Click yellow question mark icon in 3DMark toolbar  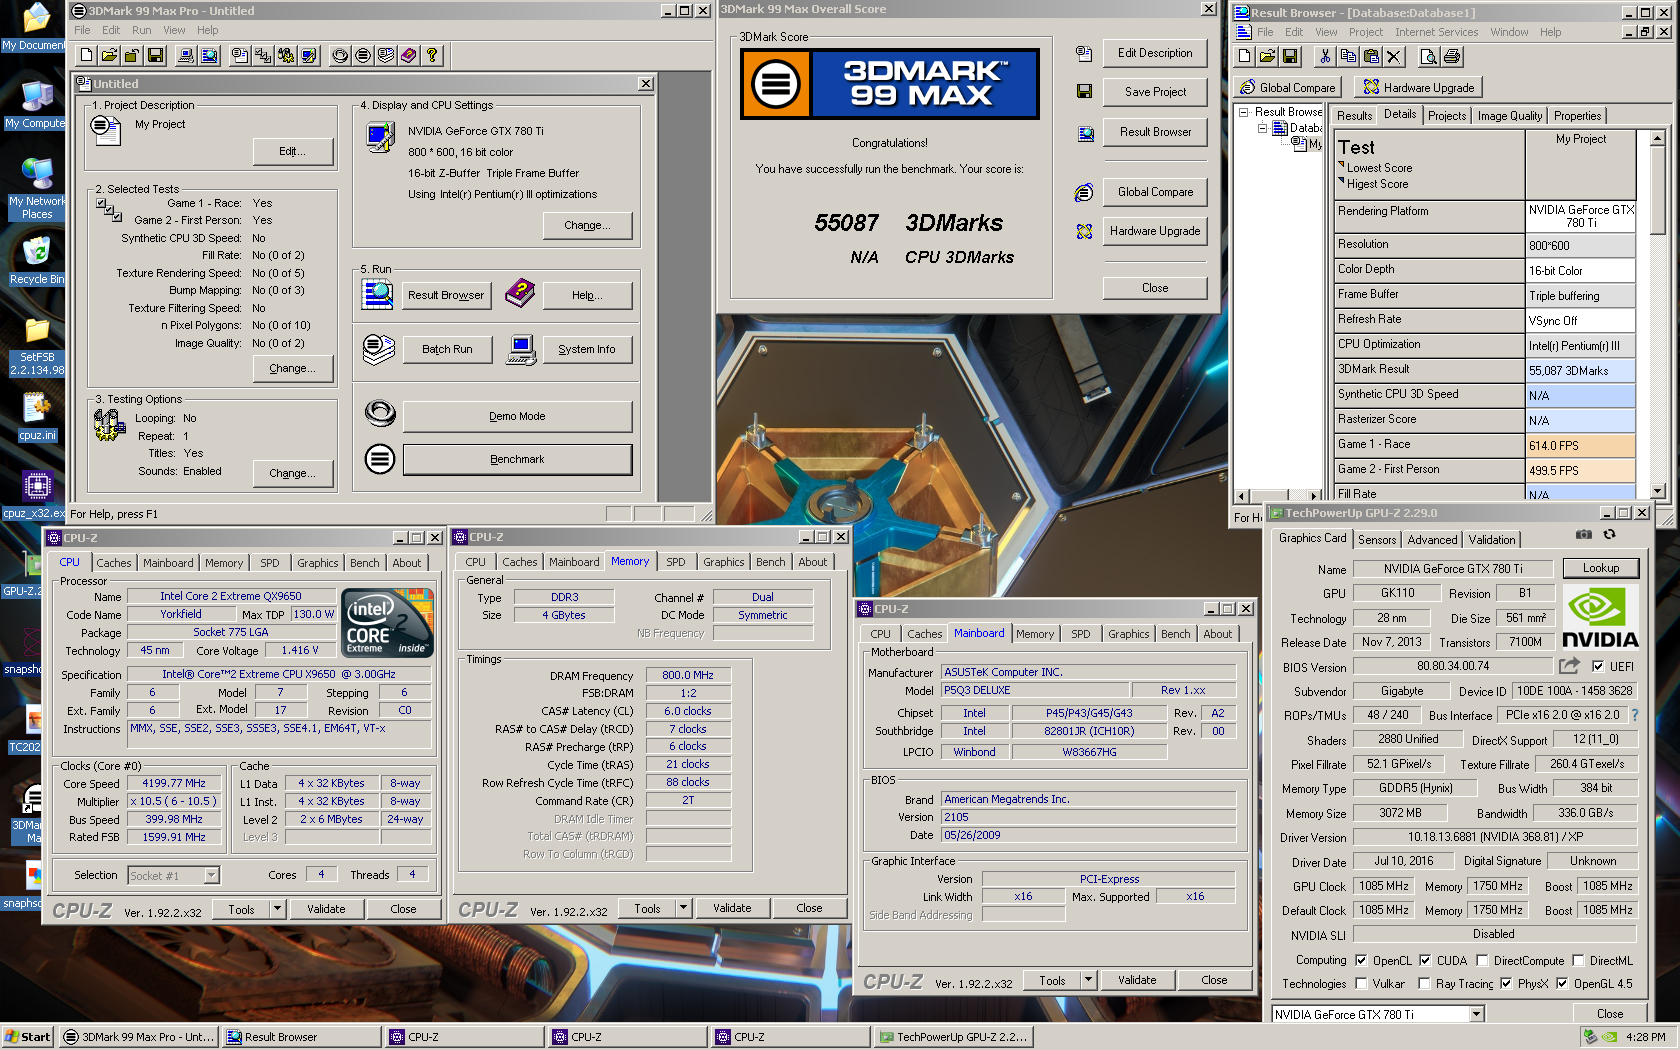(432, 56)
